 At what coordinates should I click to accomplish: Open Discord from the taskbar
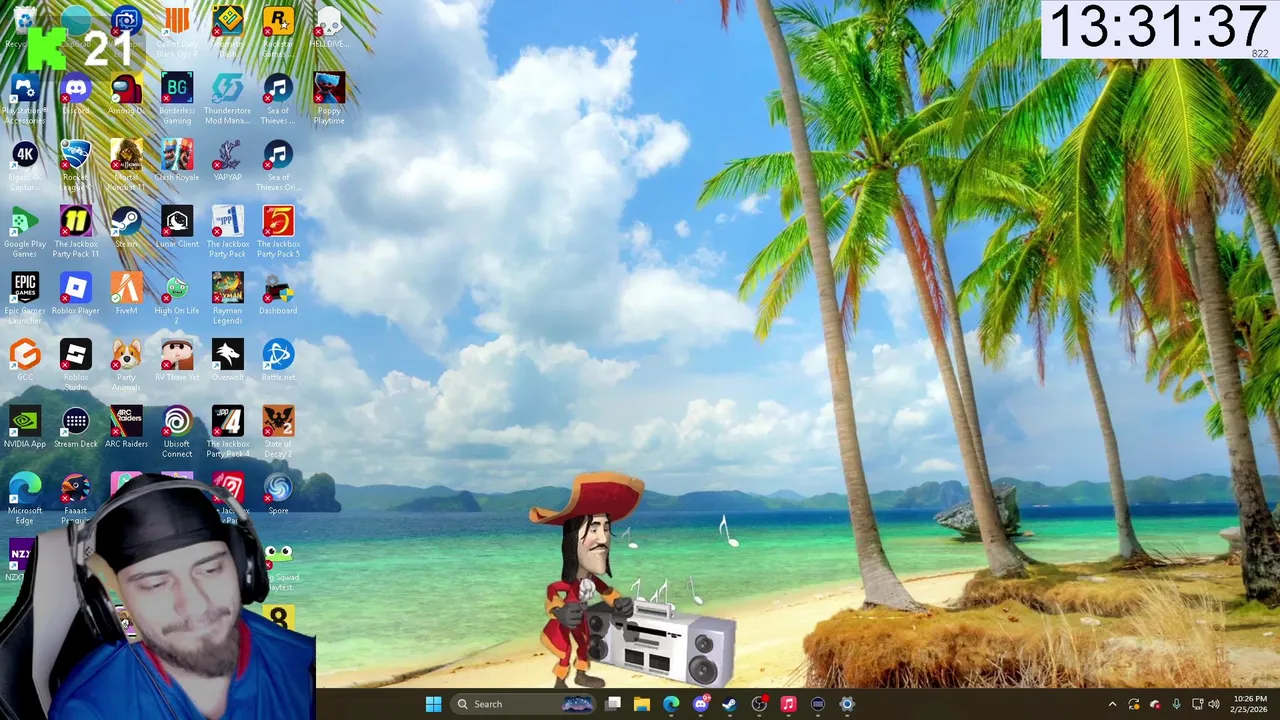(701, 704)
